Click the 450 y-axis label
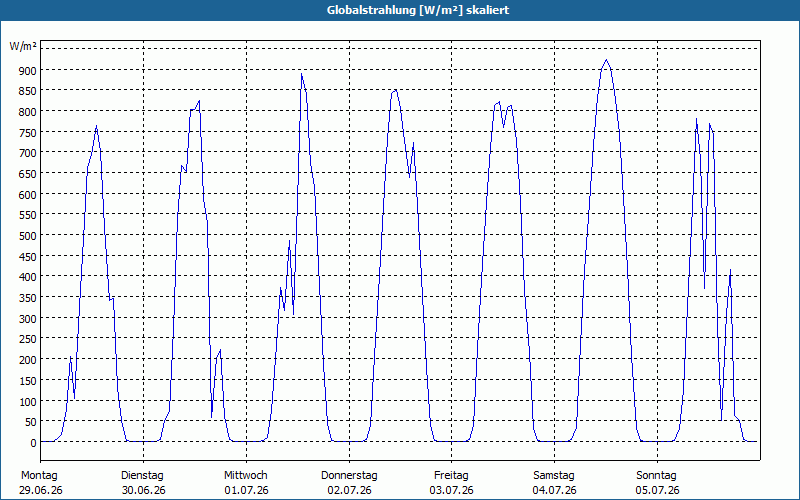 (x=28, y=257)
